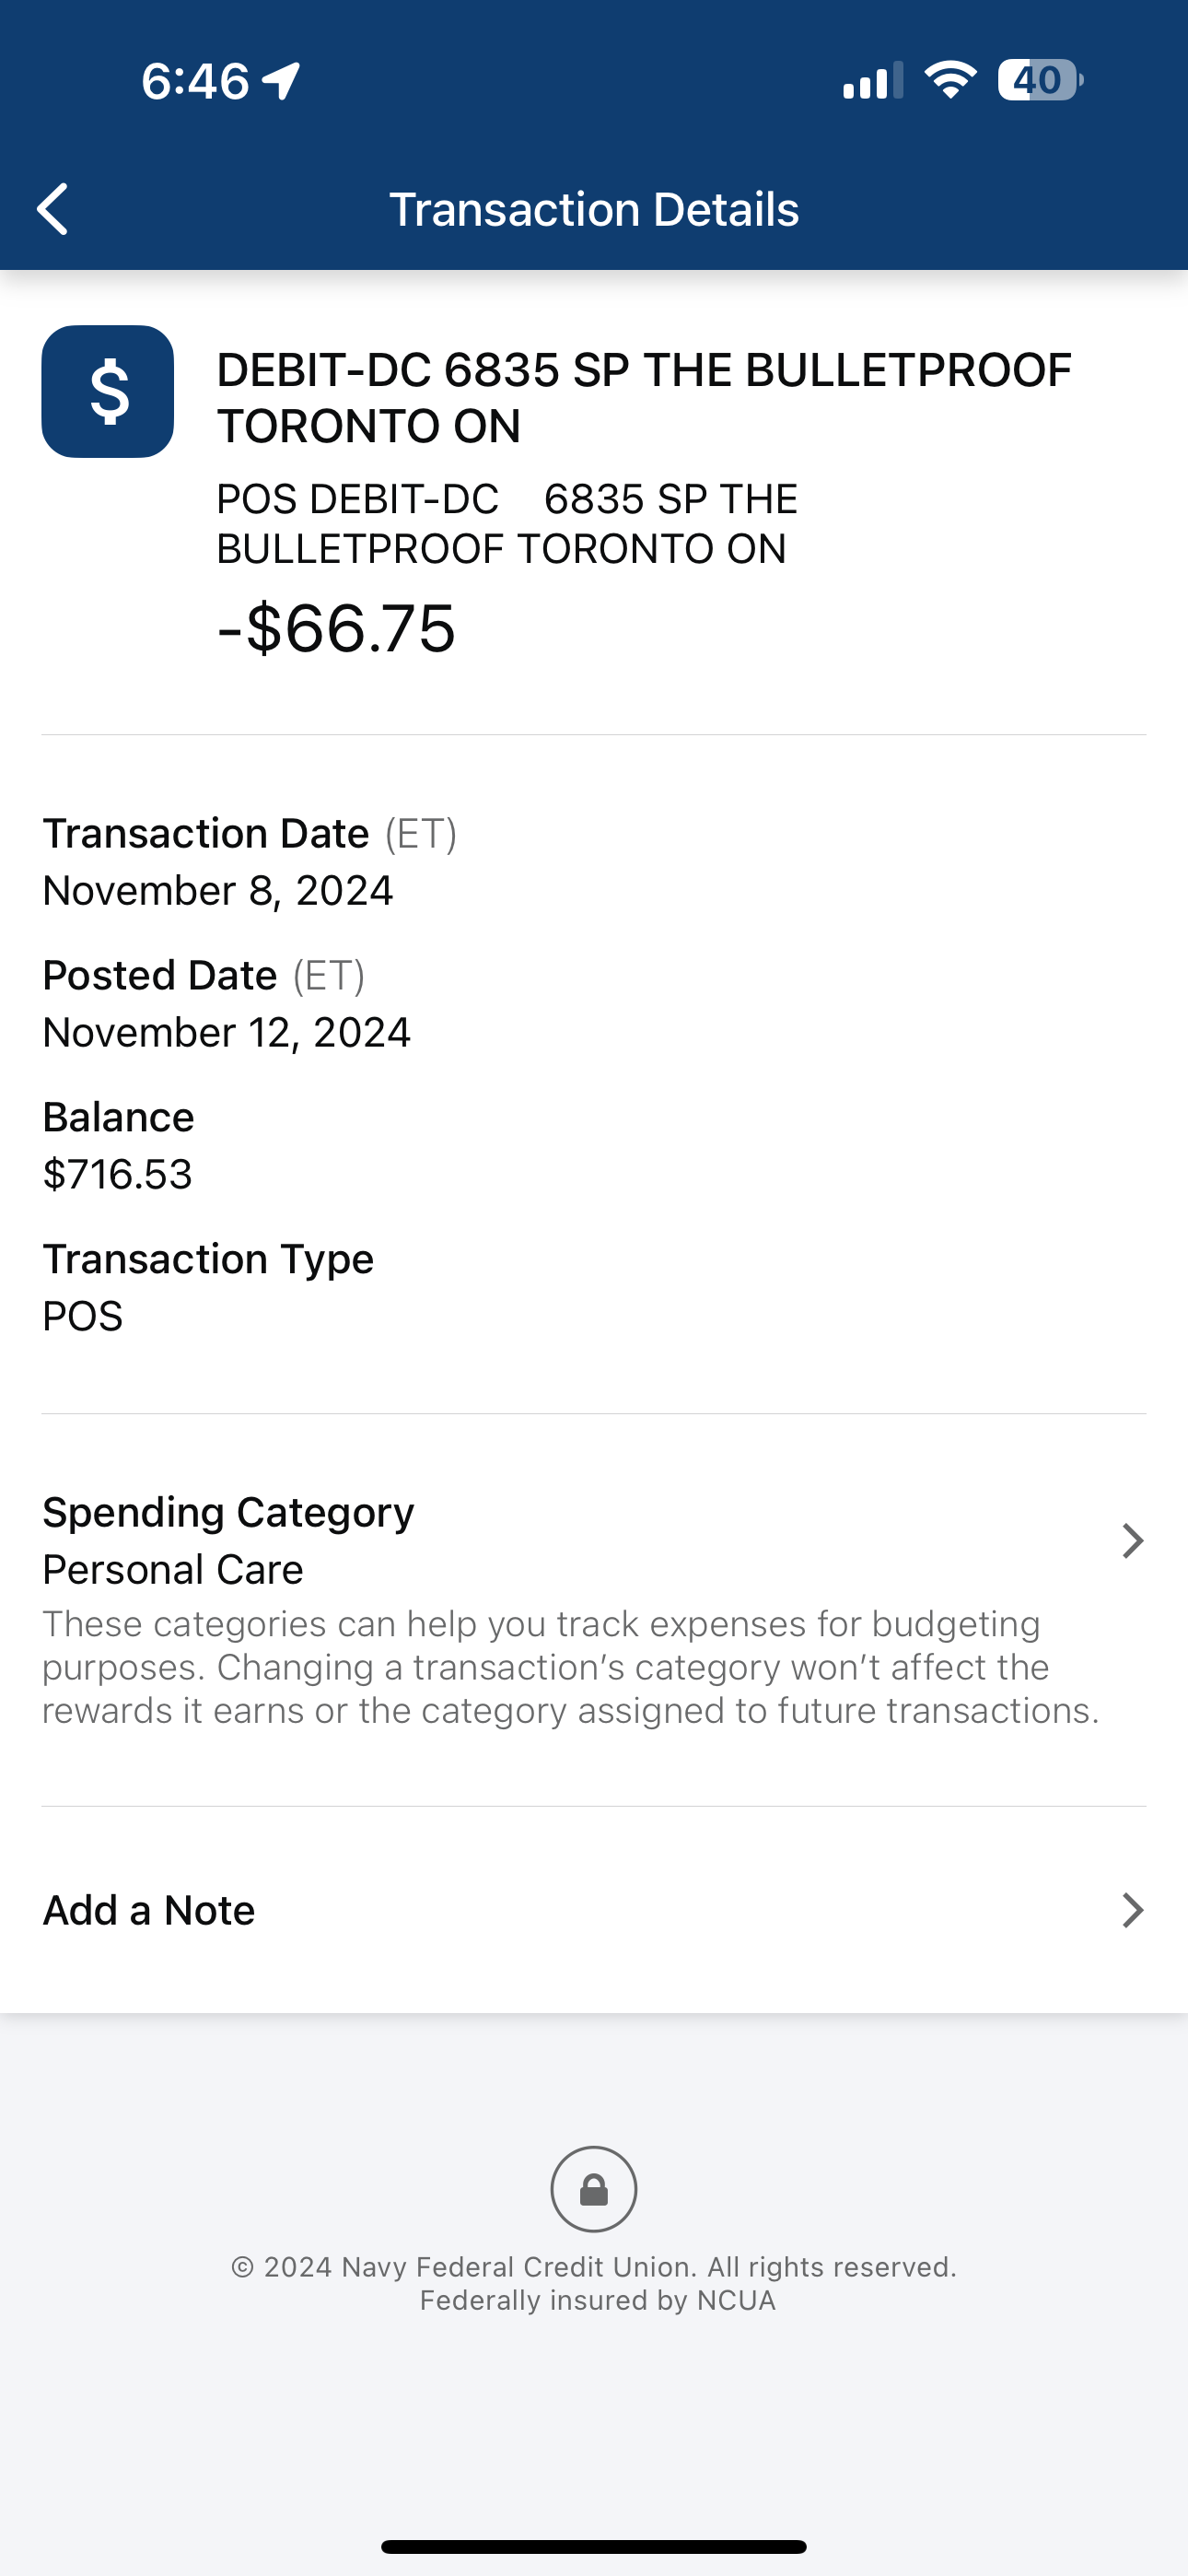Viewport: 1188px width, 2576px height.
Task: Tap the Navy Federal Credit Union copyright text
Action: [594, 2267]
